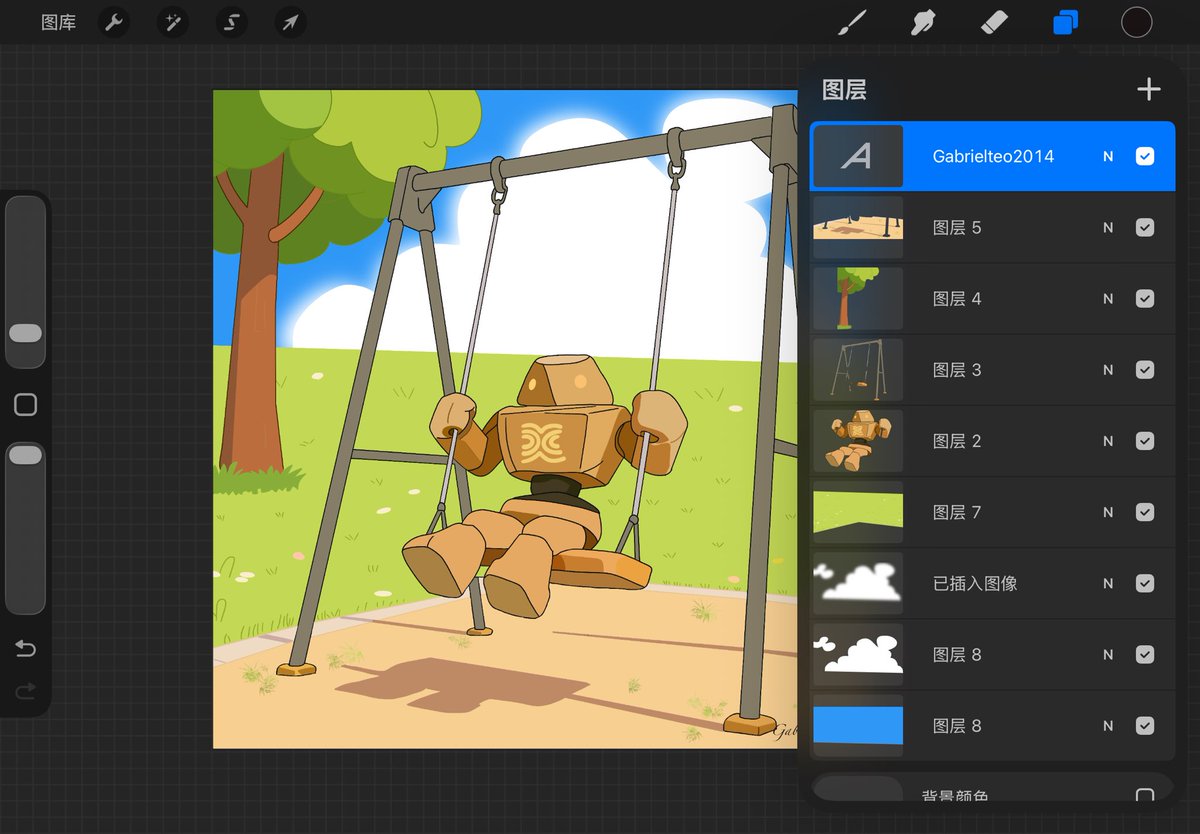The image size is (1200, 834).
Task: Hide the robot layer 图层 2
Action: pyautogui.click(x=1145, y=441)
